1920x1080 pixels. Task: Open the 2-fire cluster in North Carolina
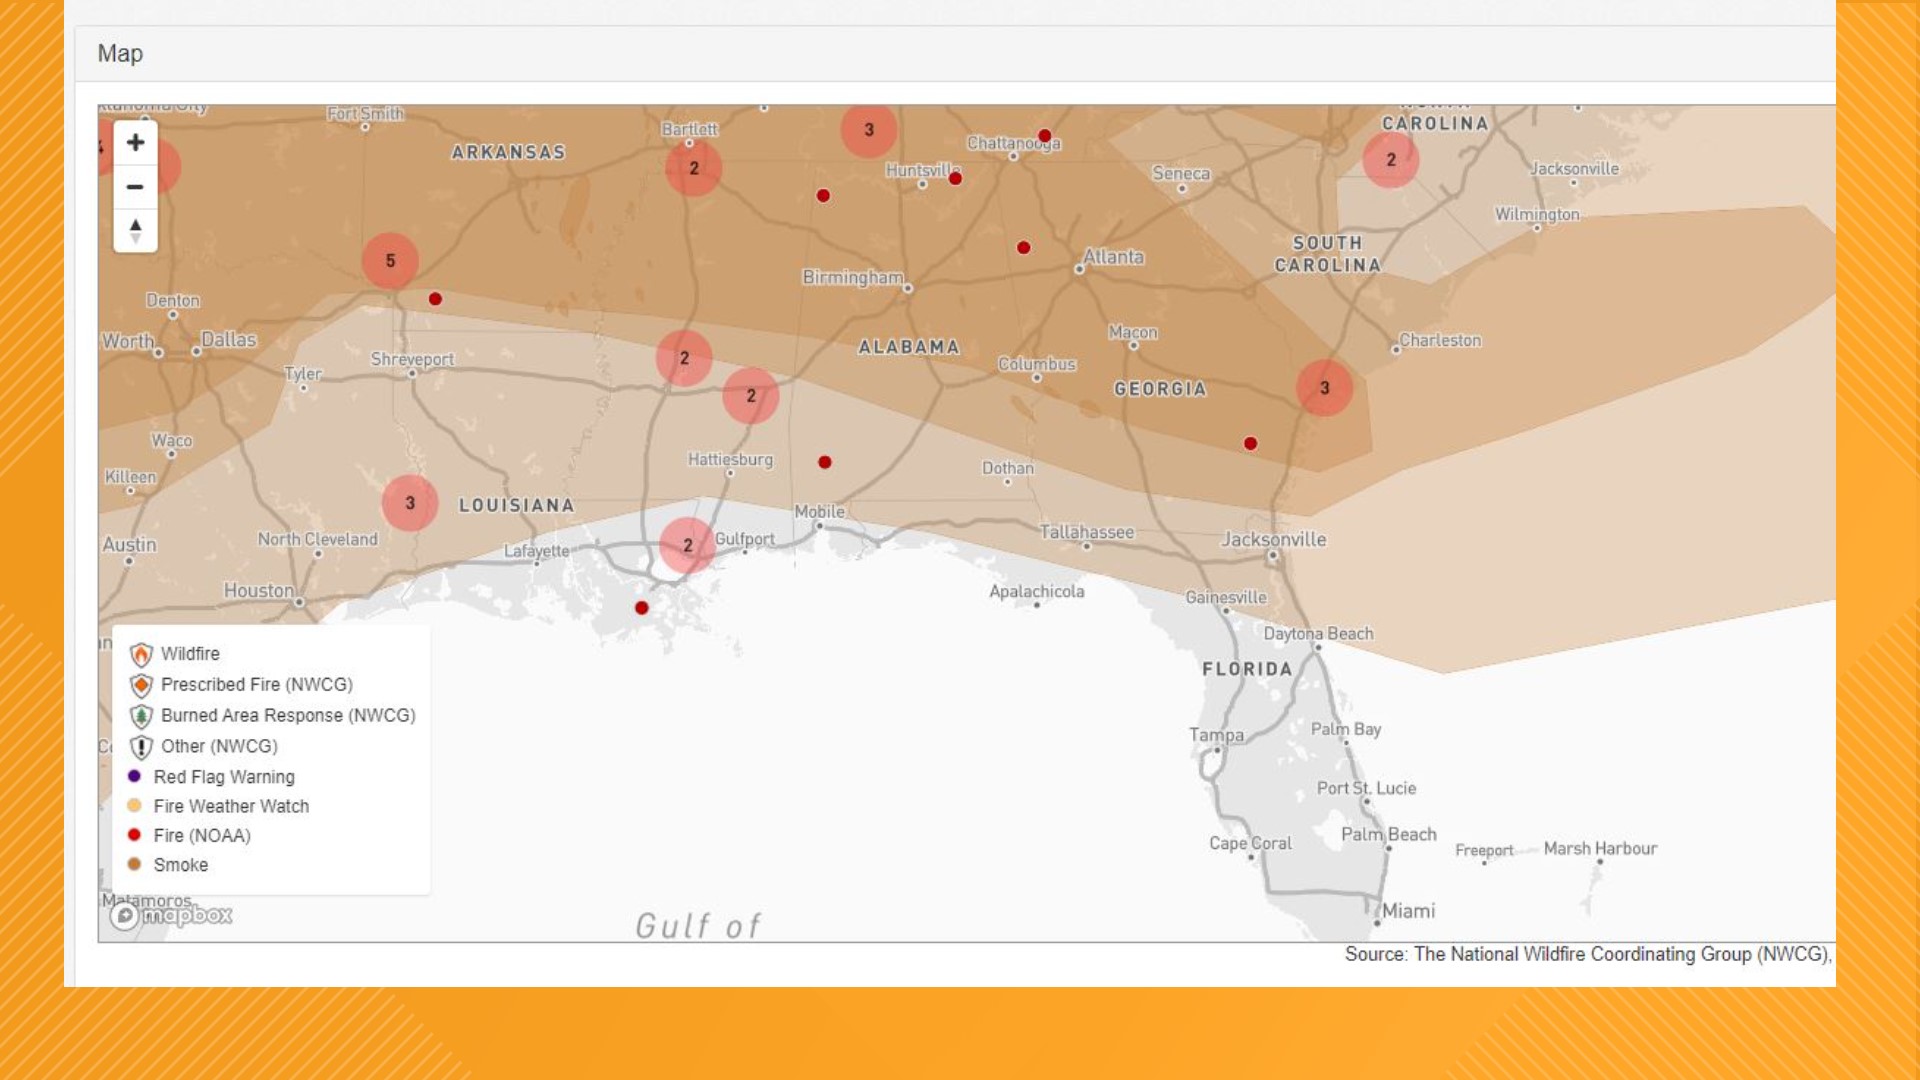(1391, 160)
